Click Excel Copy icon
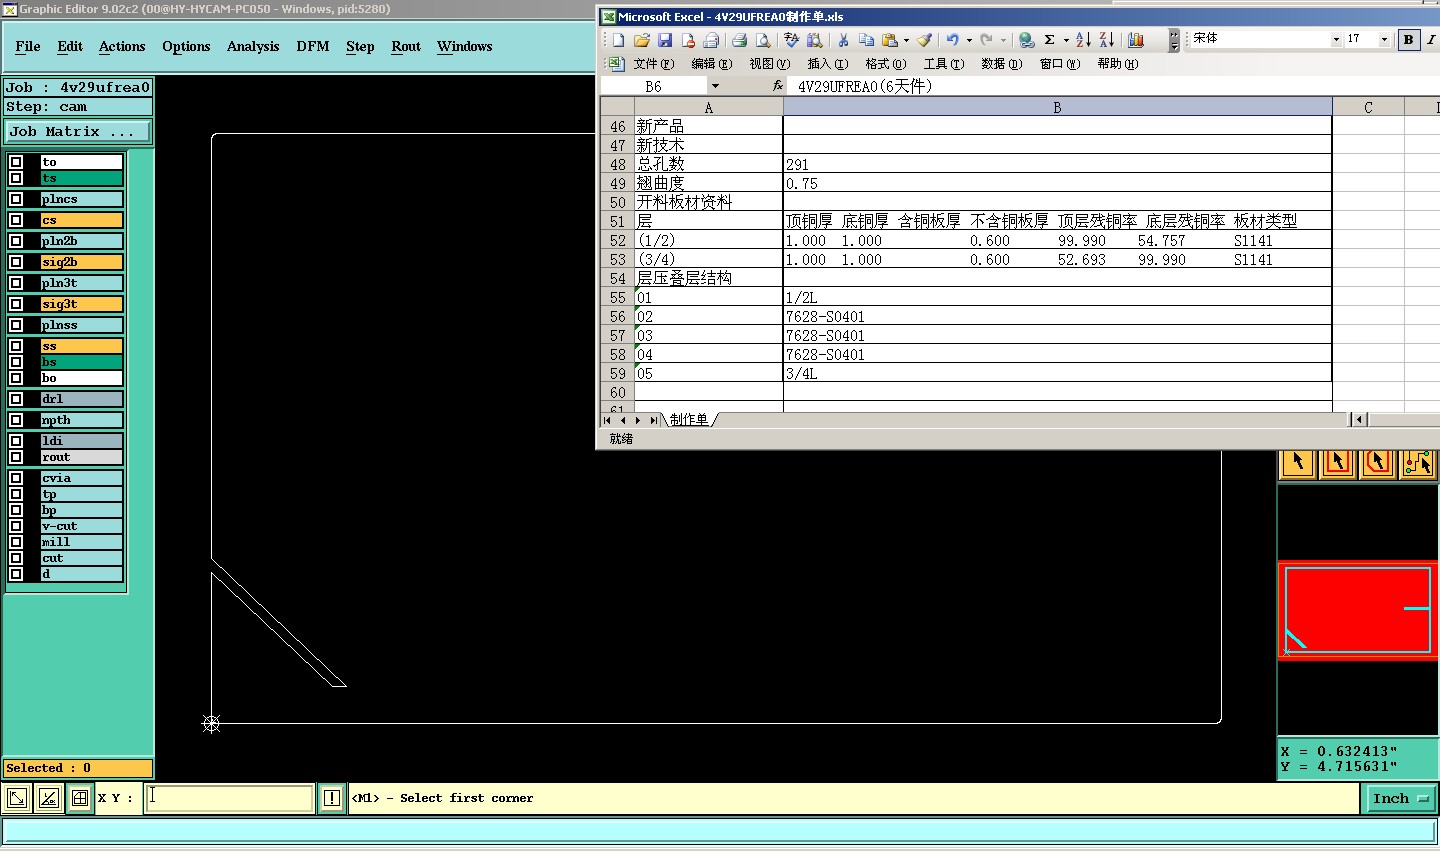 coord(866,40)
